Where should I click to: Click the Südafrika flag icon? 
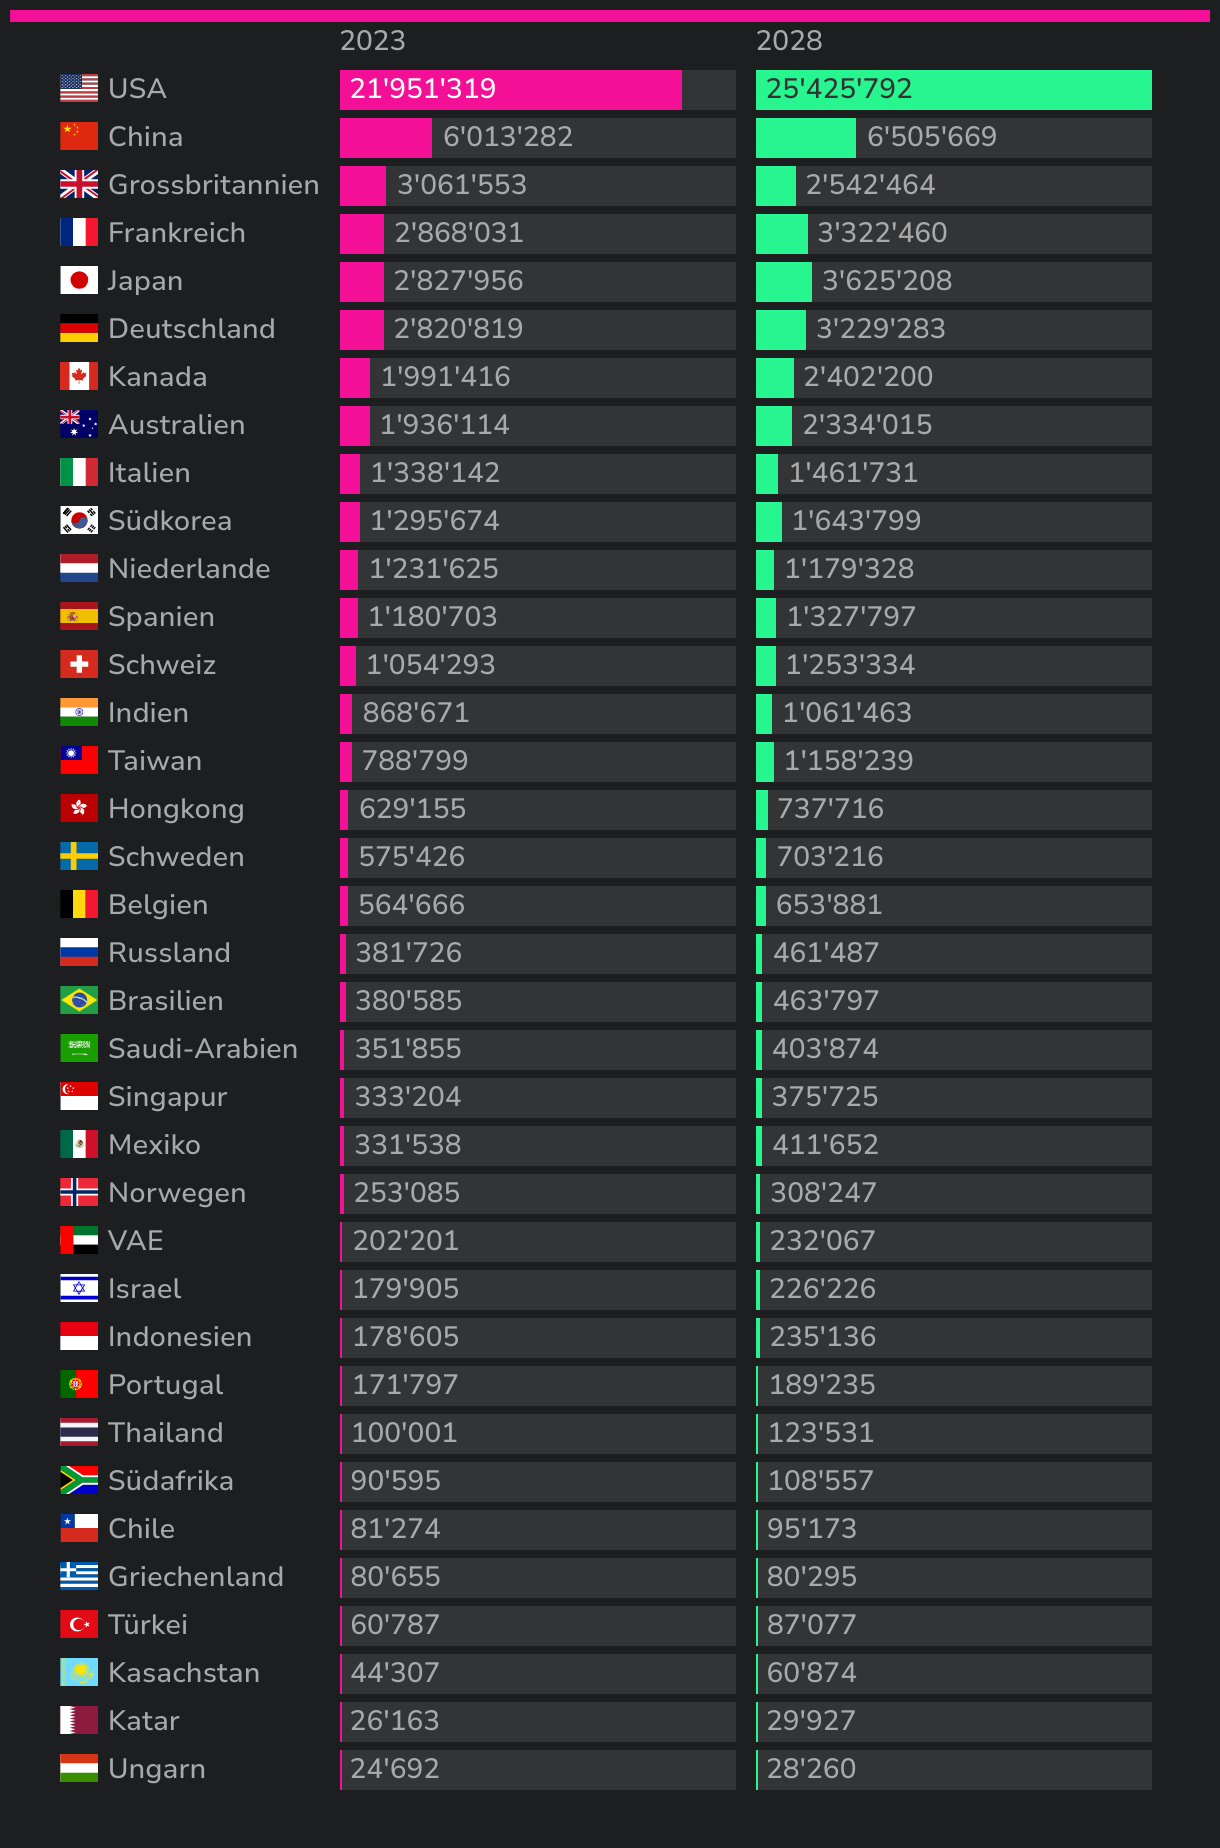click(79, 1481)
